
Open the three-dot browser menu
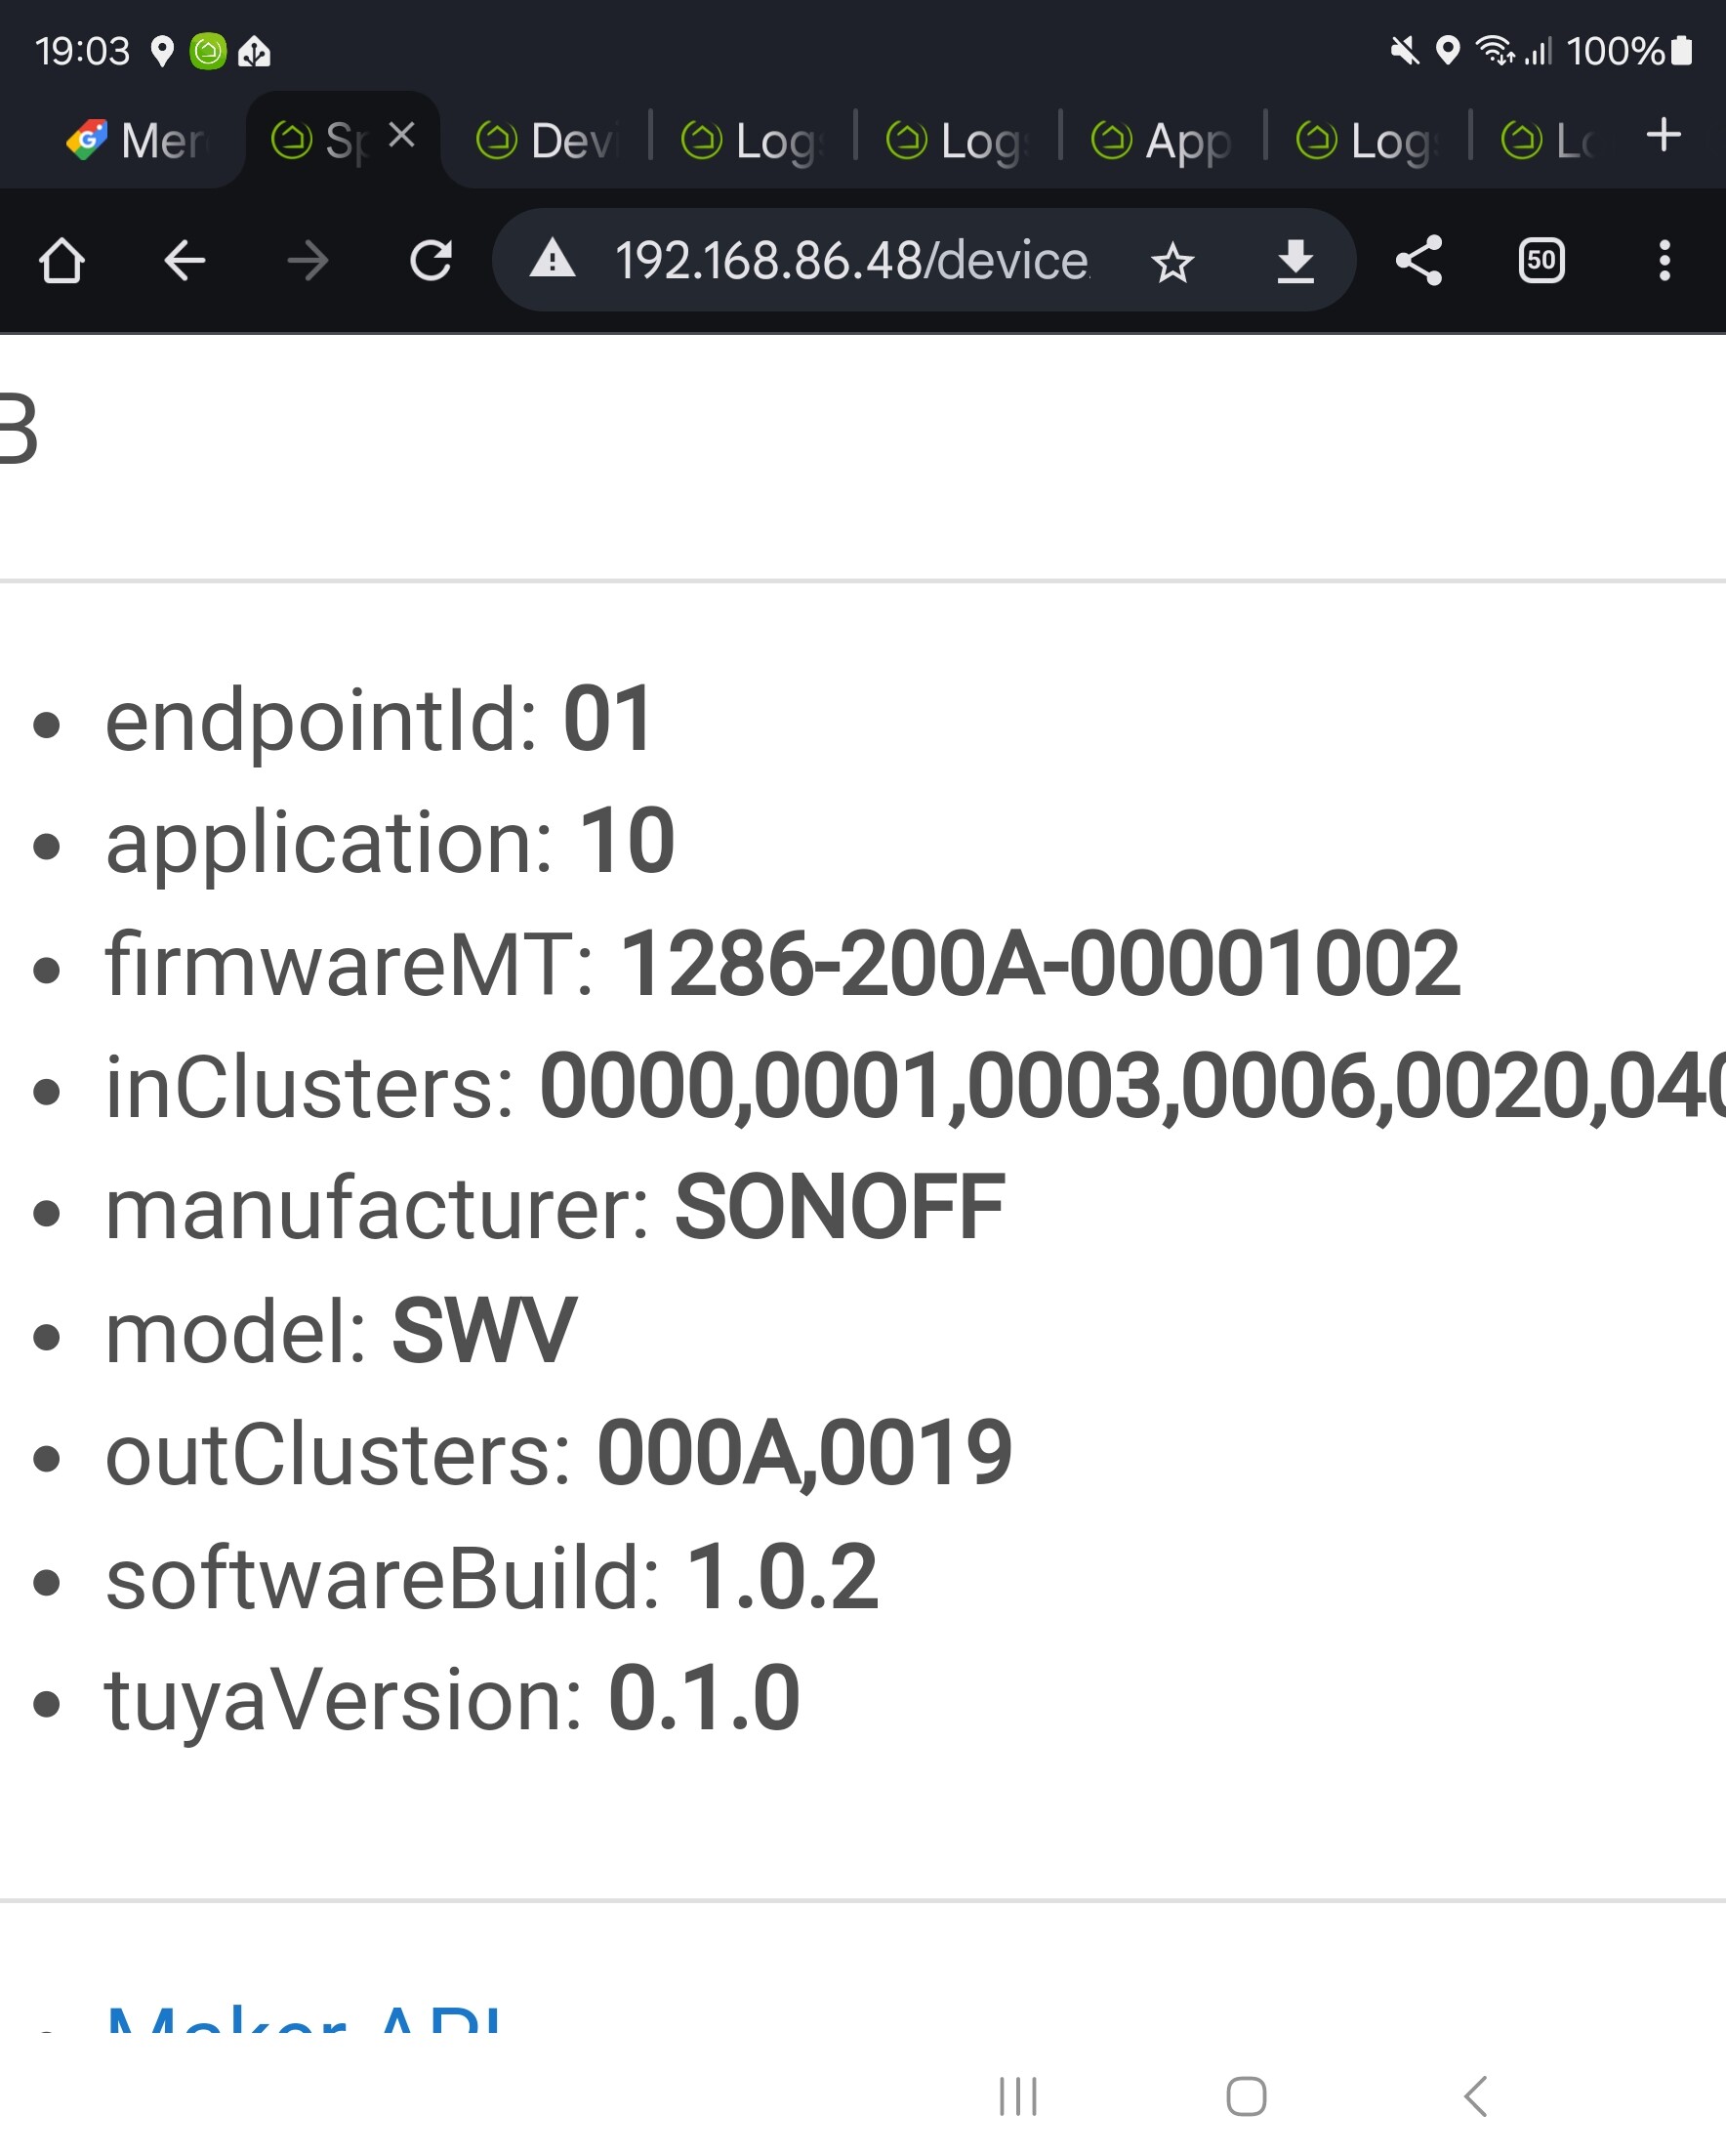[1664, 260]
